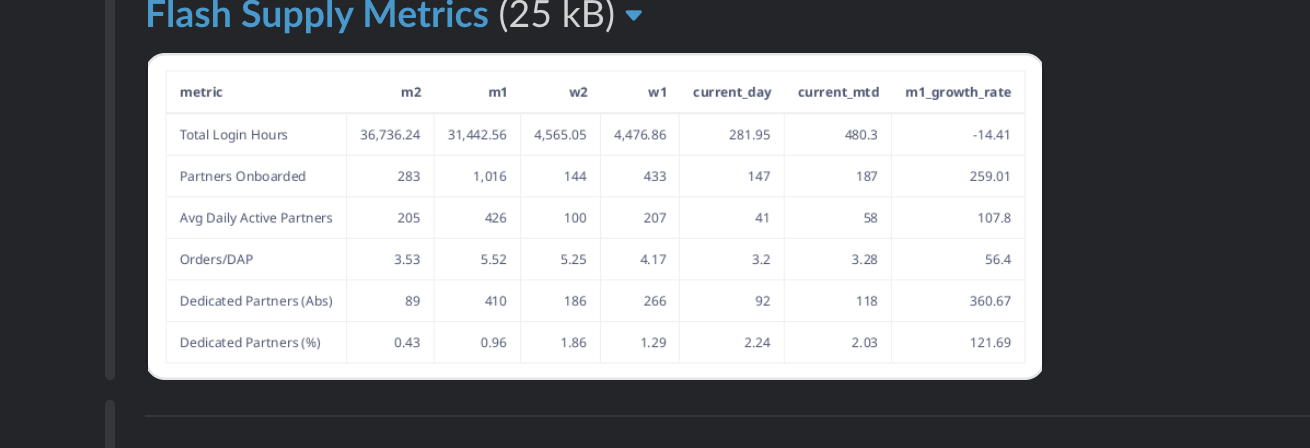Select the Avg Daily Active Partners label
Viewport: 1310px width, 448px height.
[256, 218]
